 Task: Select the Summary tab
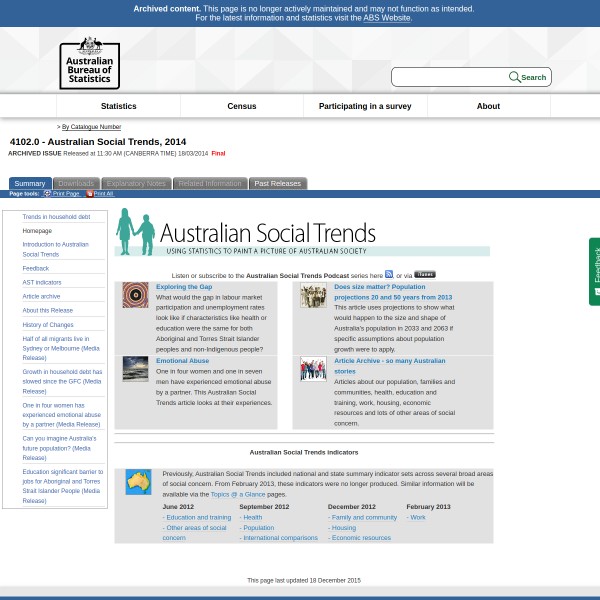(x=29, y=183)
